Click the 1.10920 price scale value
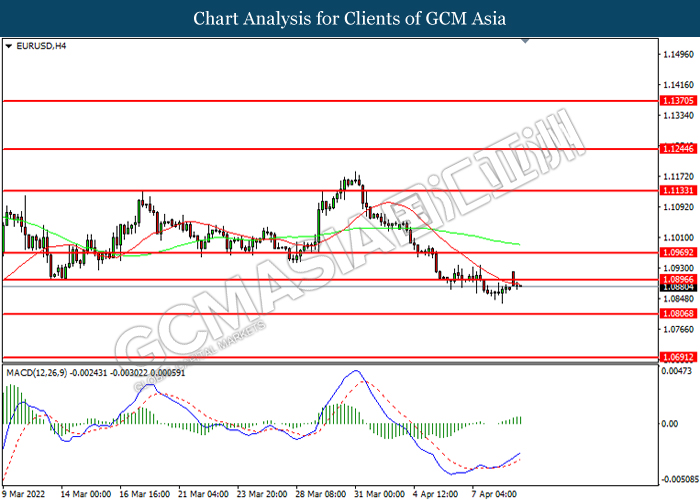The height and width of the screenshot is (500, 700). pos(679,207)
